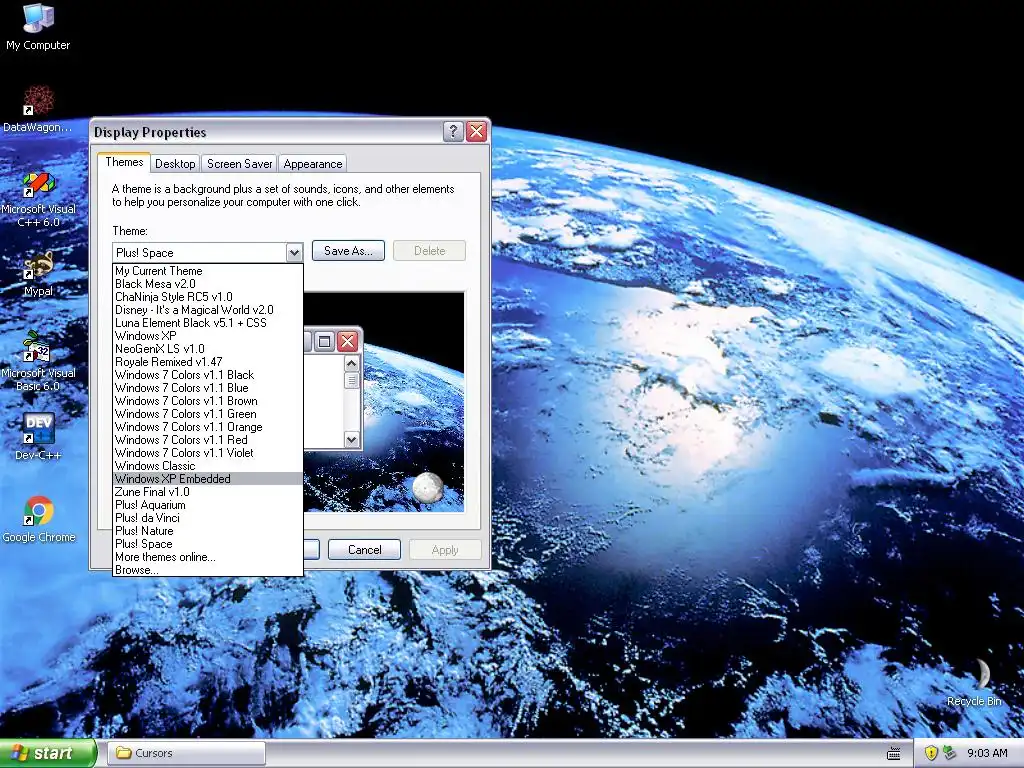This screenshot has width=1024, height=768.
Task: Choose Disney - It's a Magical World v2.0
Action: (x=208, y=310)
